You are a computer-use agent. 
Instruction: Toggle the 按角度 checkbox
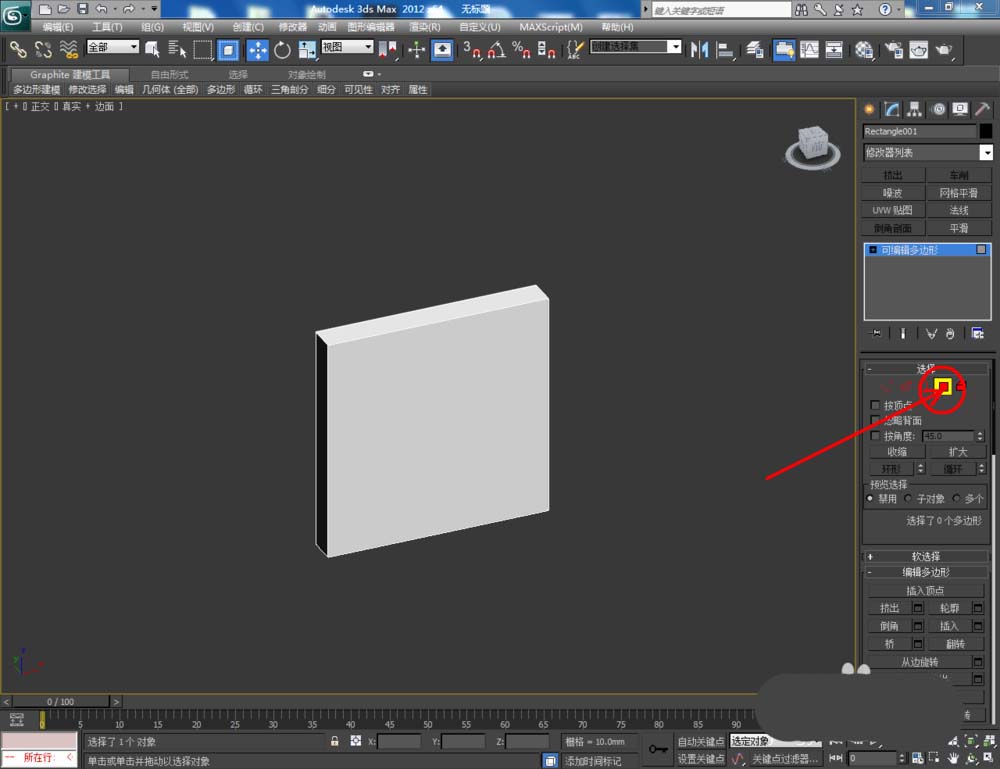[x=876, y=436]
